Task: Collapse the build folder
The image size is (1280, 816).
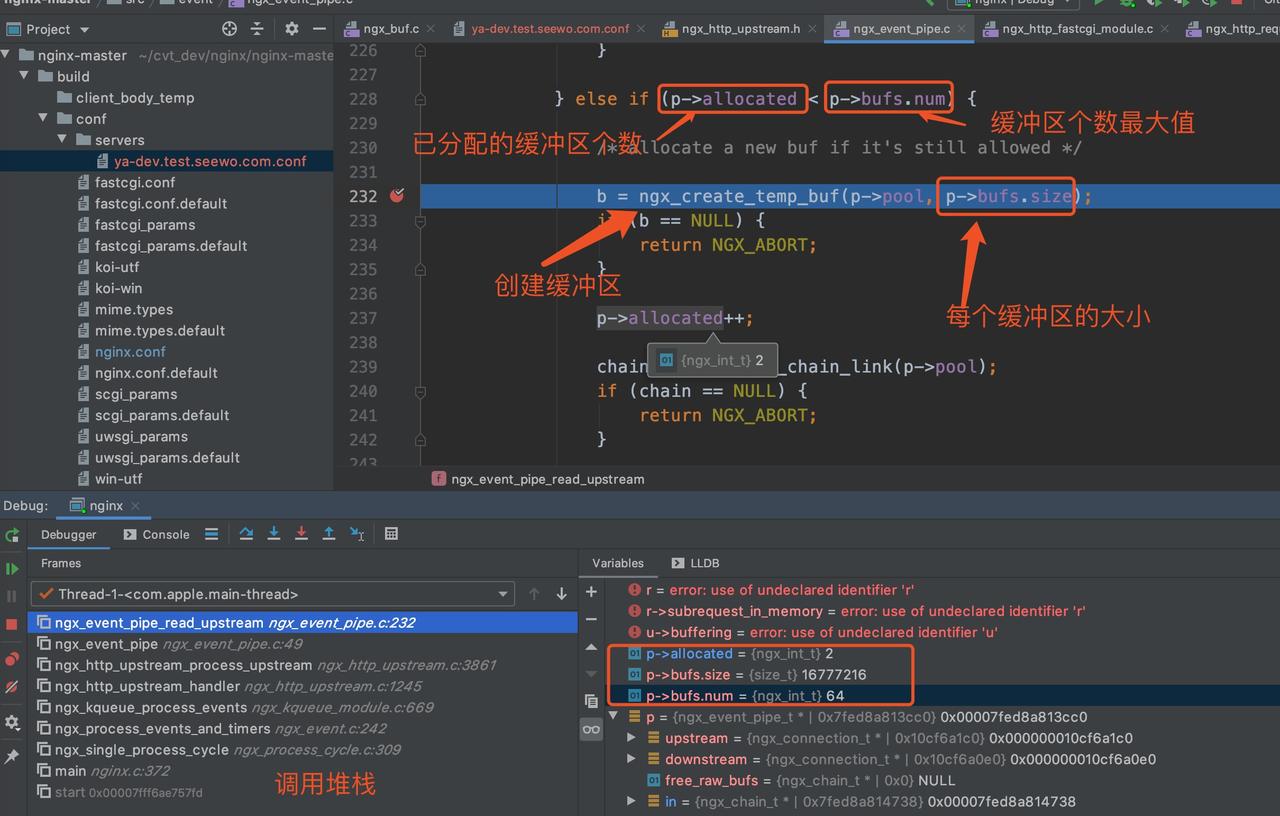Action: [x=24, y=76]
